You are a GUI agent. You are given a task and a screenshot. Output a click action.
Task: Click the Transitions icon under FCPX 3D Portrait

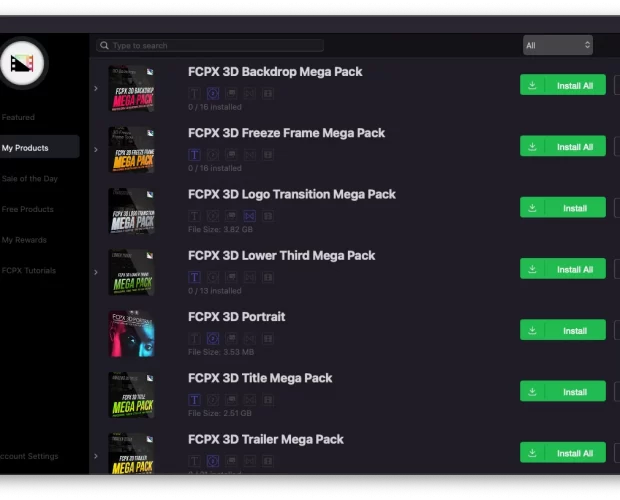(250, 339)
